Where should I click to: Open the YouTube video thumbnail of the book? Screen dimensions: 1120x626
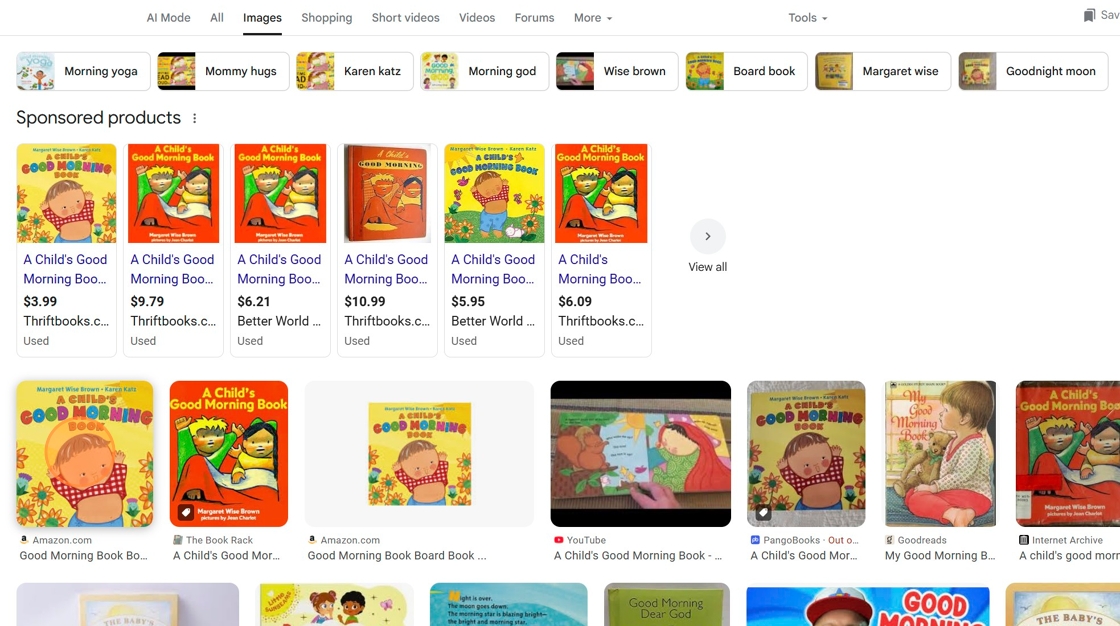[641, 454]
